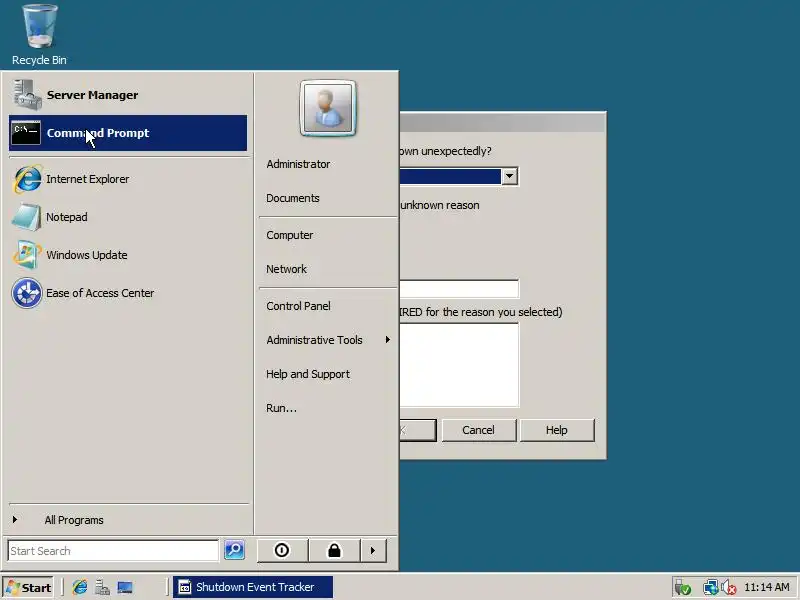800x600 pixels.
Task: Open Internet Explorer from Quick Launch
Action: 80,588
